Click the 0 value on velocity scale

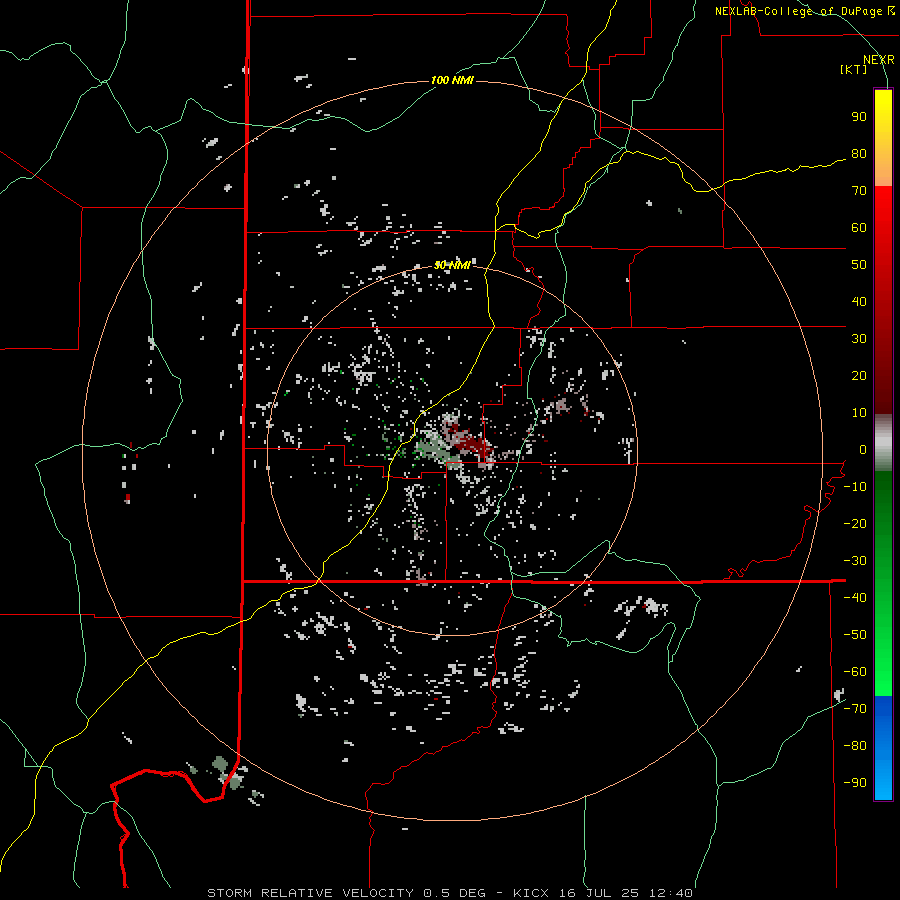click(x=863, y=449)
